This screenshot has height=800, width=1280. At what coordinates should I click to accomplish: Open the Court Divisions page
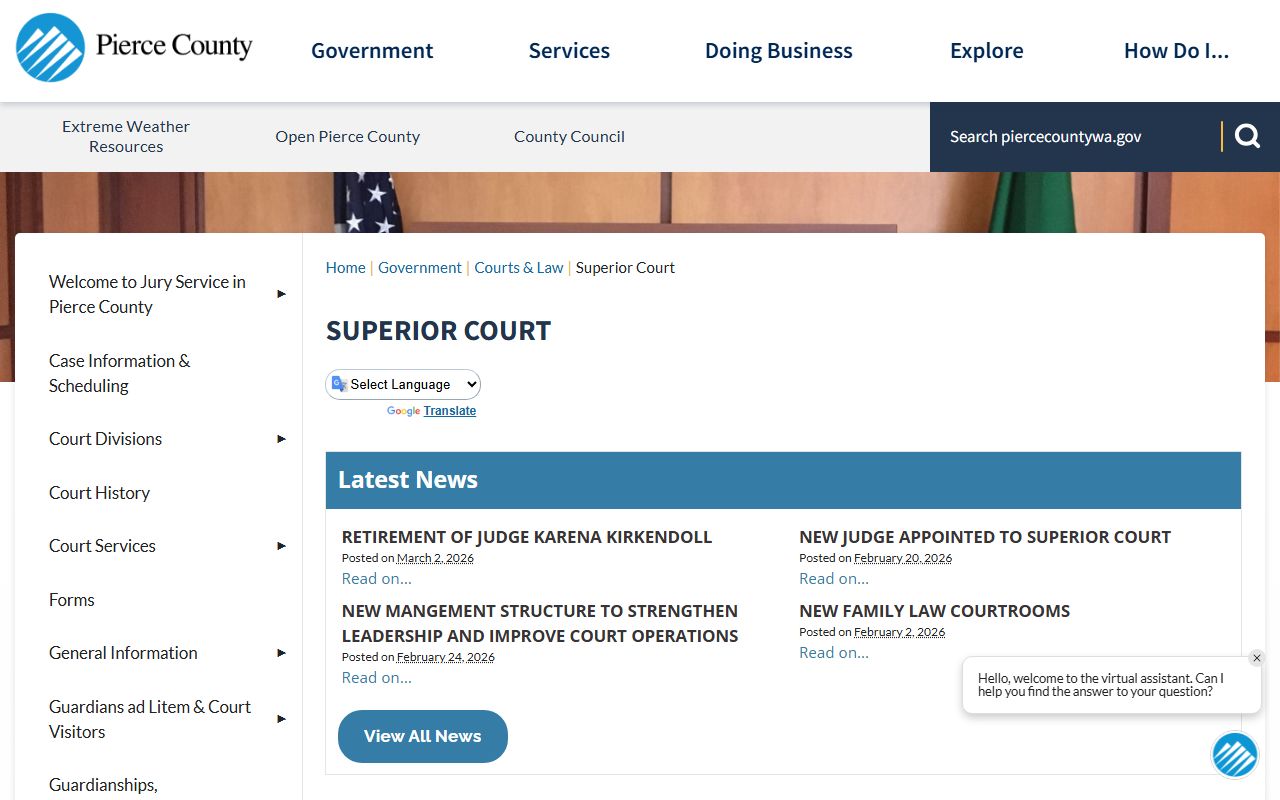pyautogui.click(x=105, y=439)
